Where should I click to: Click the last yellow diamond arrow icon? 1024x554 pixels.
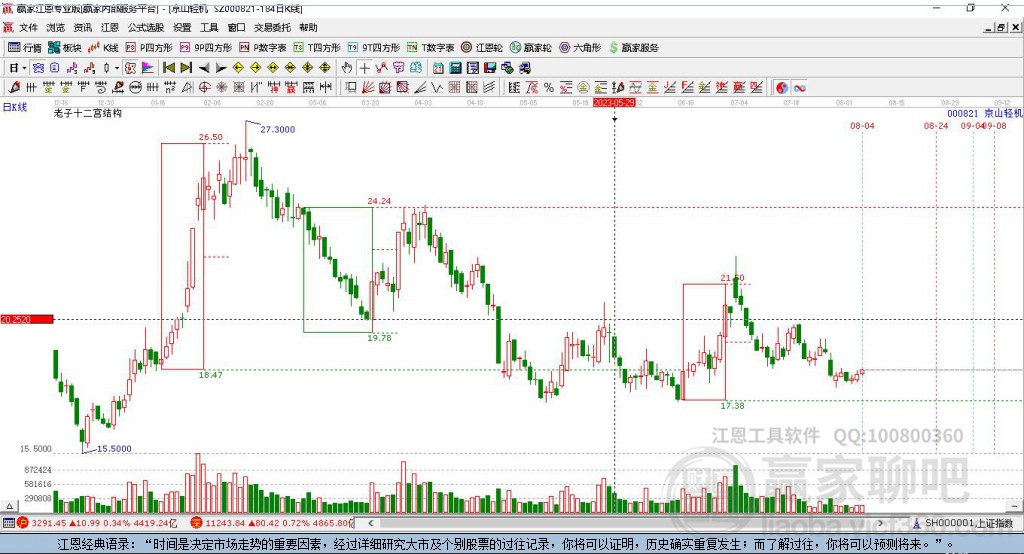pos(325,68)
